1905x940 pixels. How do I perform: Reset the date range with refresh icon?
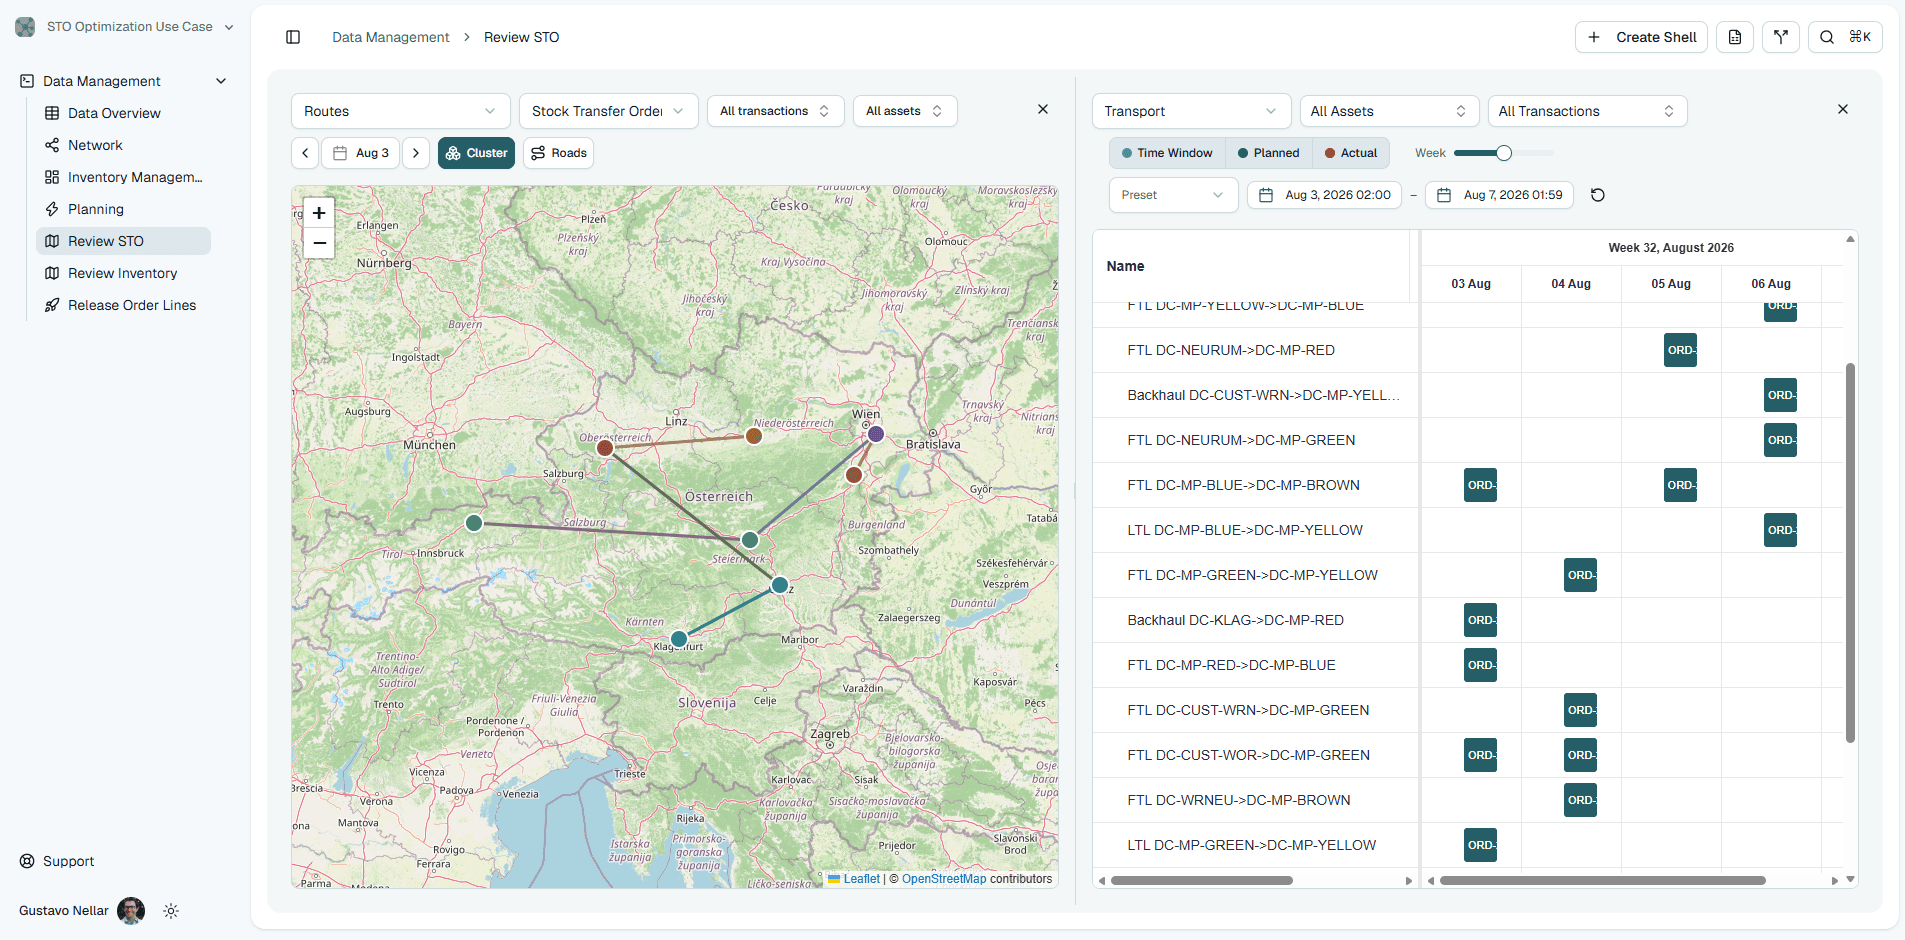click(x=1598, y=195)
